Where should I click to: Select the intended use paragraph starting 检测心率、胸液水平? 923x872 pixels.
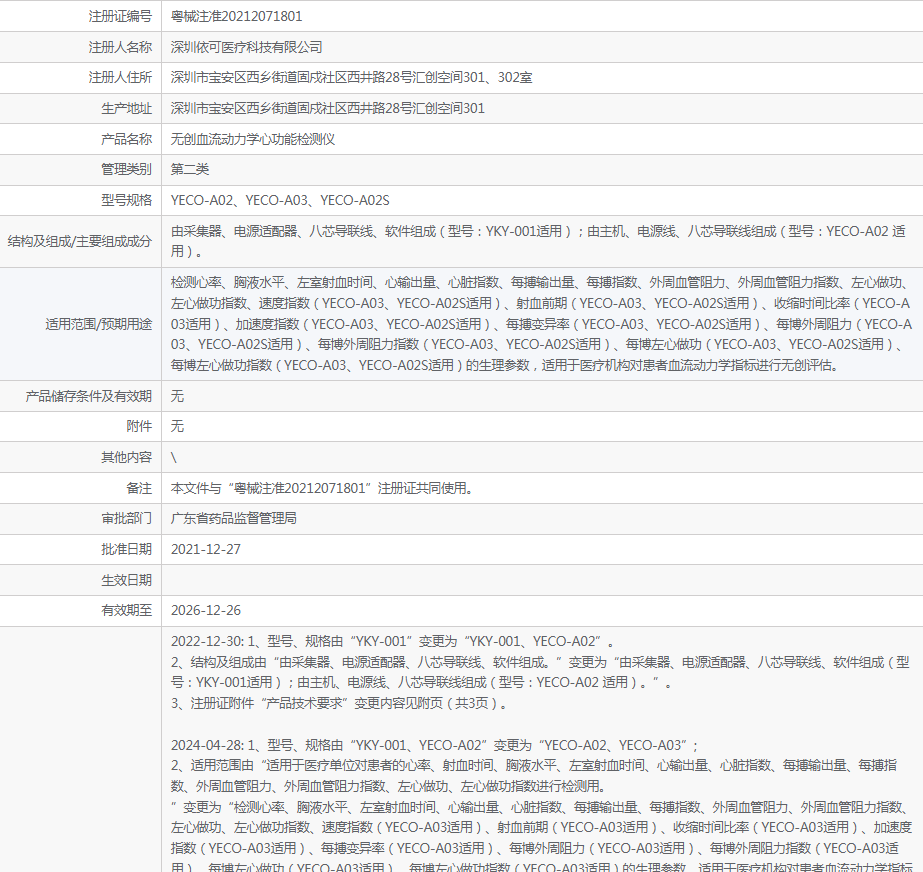coord(542,324)
